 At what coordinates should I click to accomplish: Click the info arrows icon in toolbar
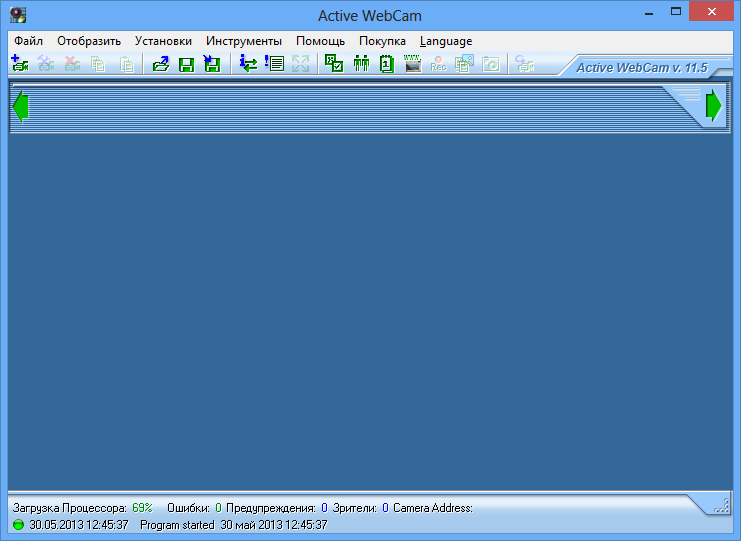click(248, 63)
